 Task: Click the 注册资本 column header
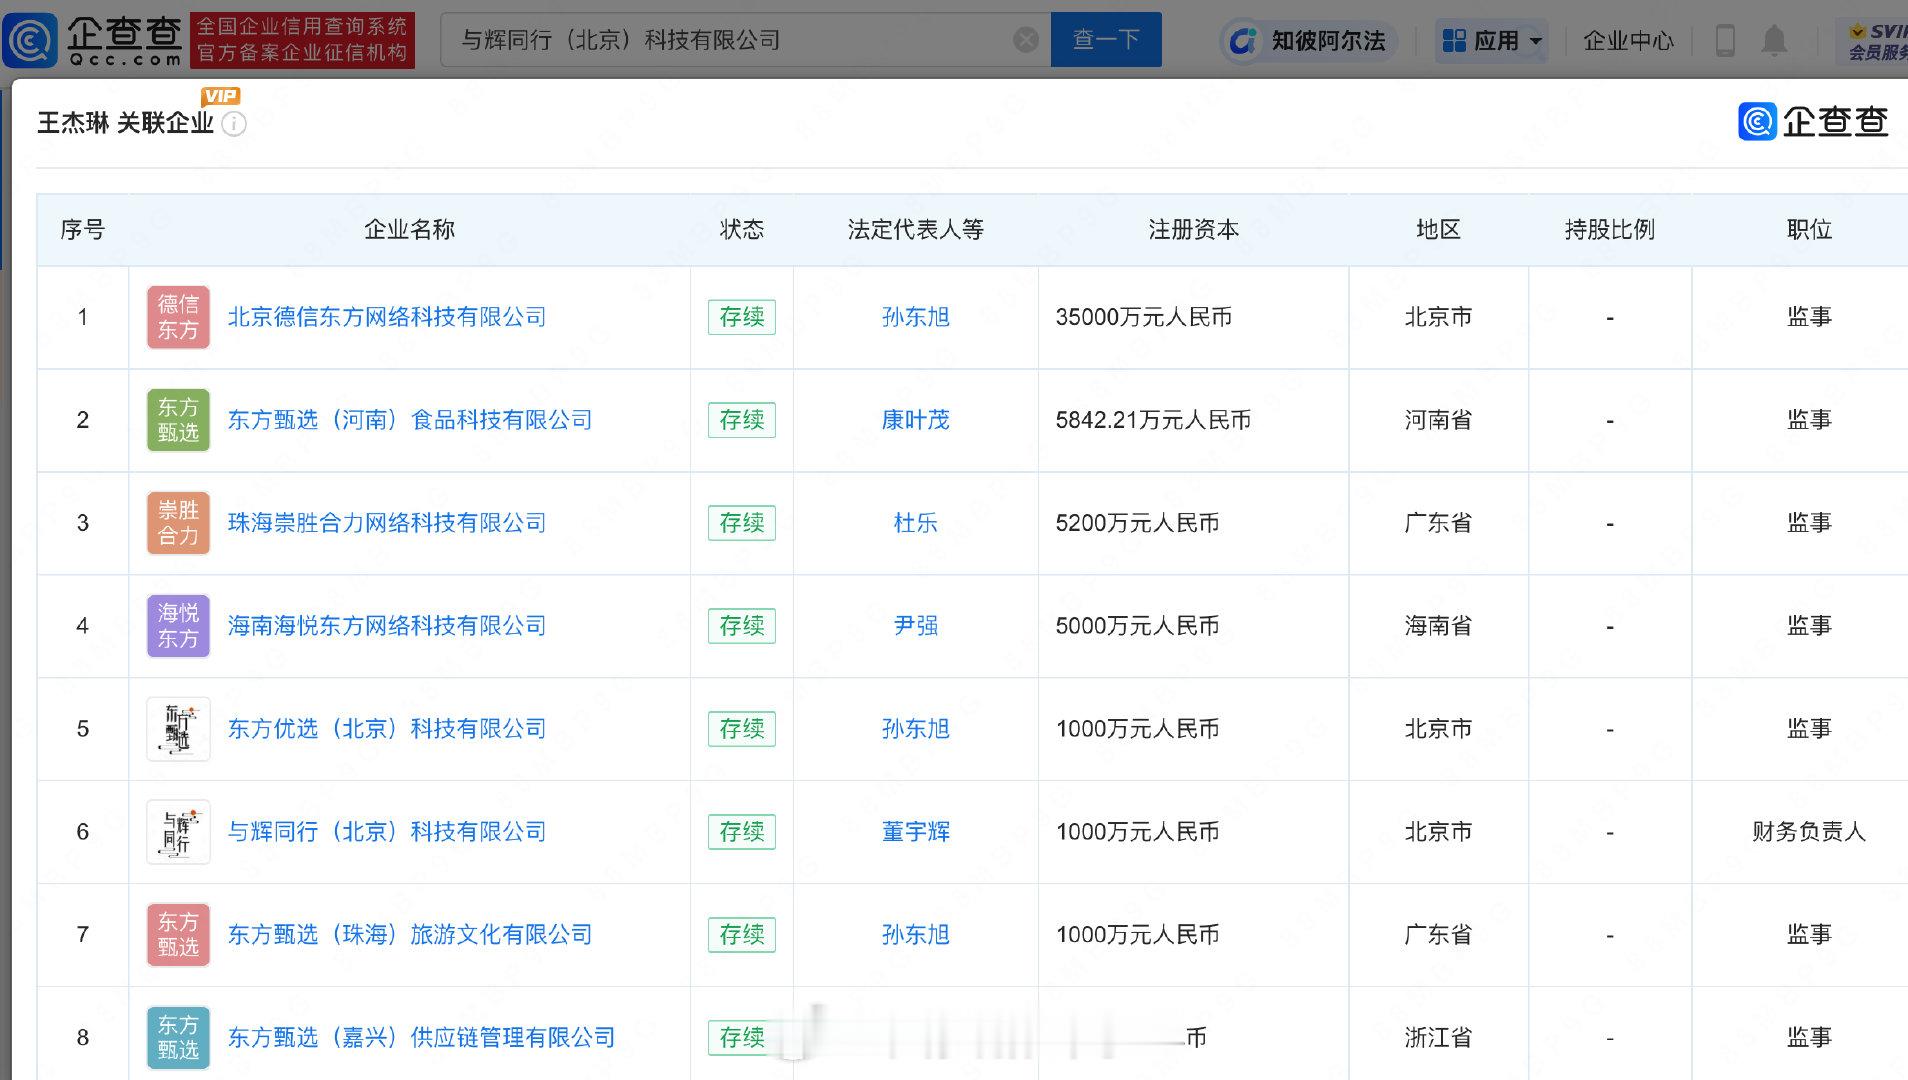click(1193, 230)
